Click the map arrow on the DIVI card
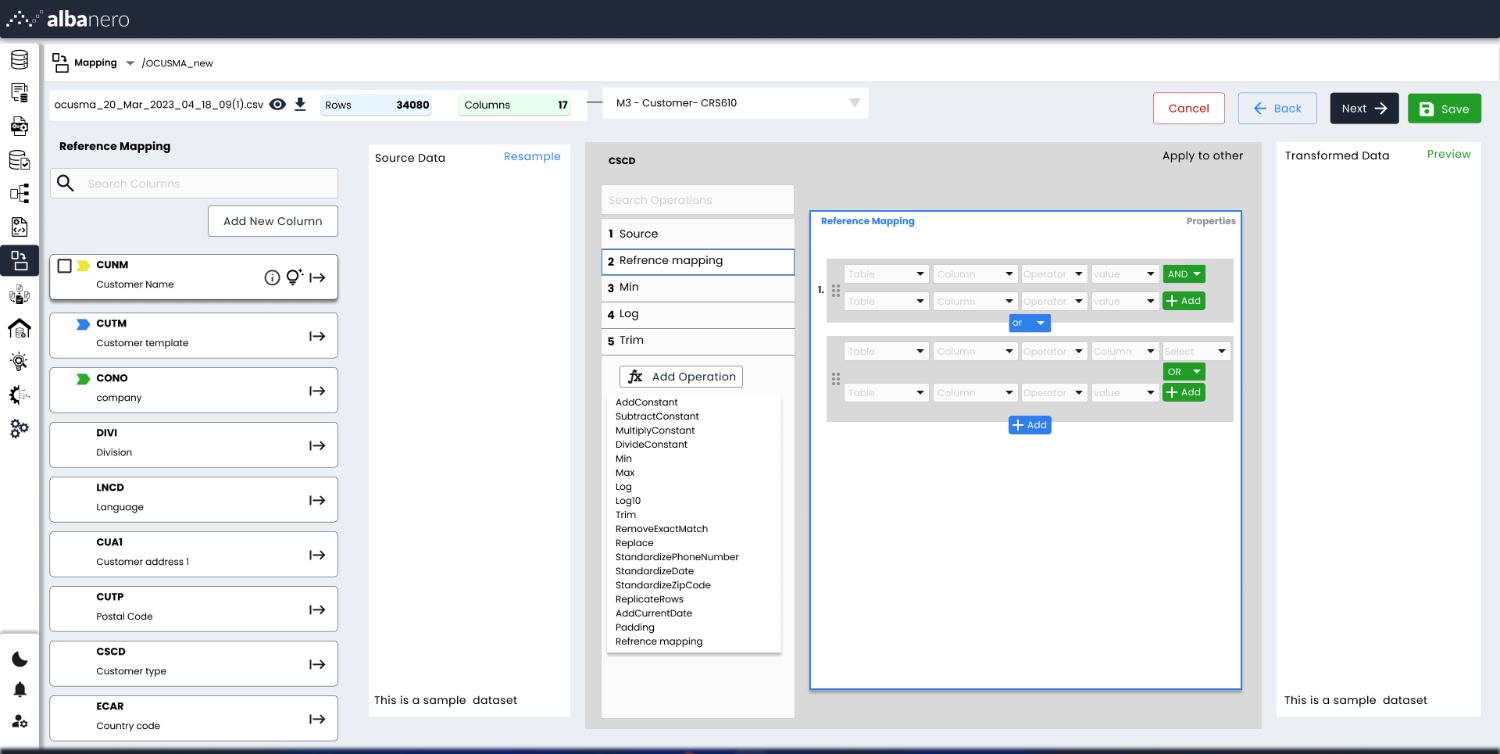Screen dimensions: 1500x754 coord(317,446)
